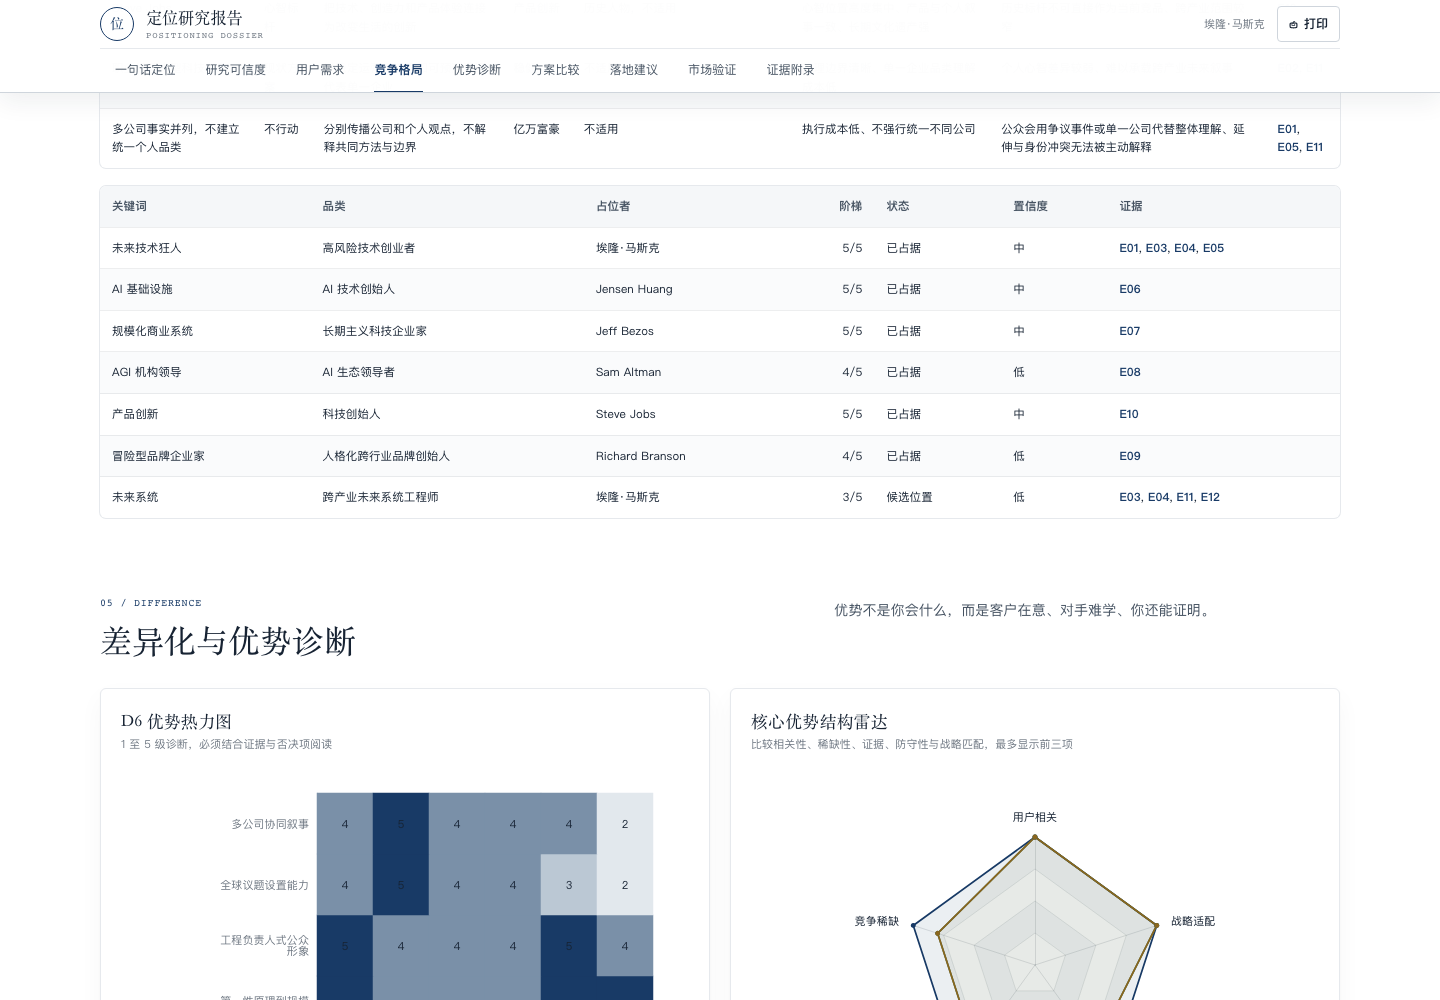
Task: Open evidence links E01, E03, E04, E05
Action: [x=1172, y=248]
